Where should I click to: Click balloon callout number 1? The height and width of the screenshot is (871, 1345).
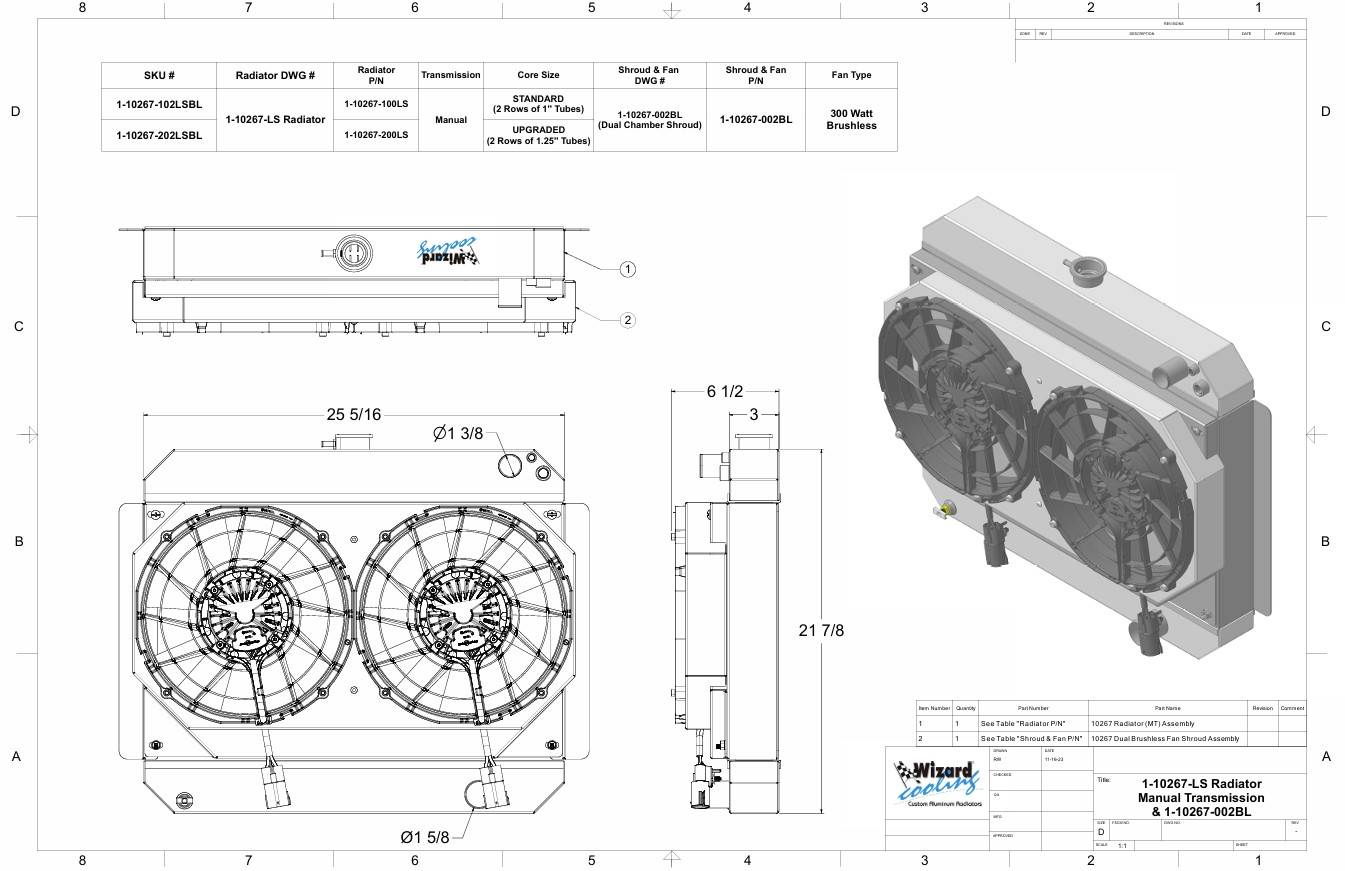pyautogui.click(x=627, y=269)
